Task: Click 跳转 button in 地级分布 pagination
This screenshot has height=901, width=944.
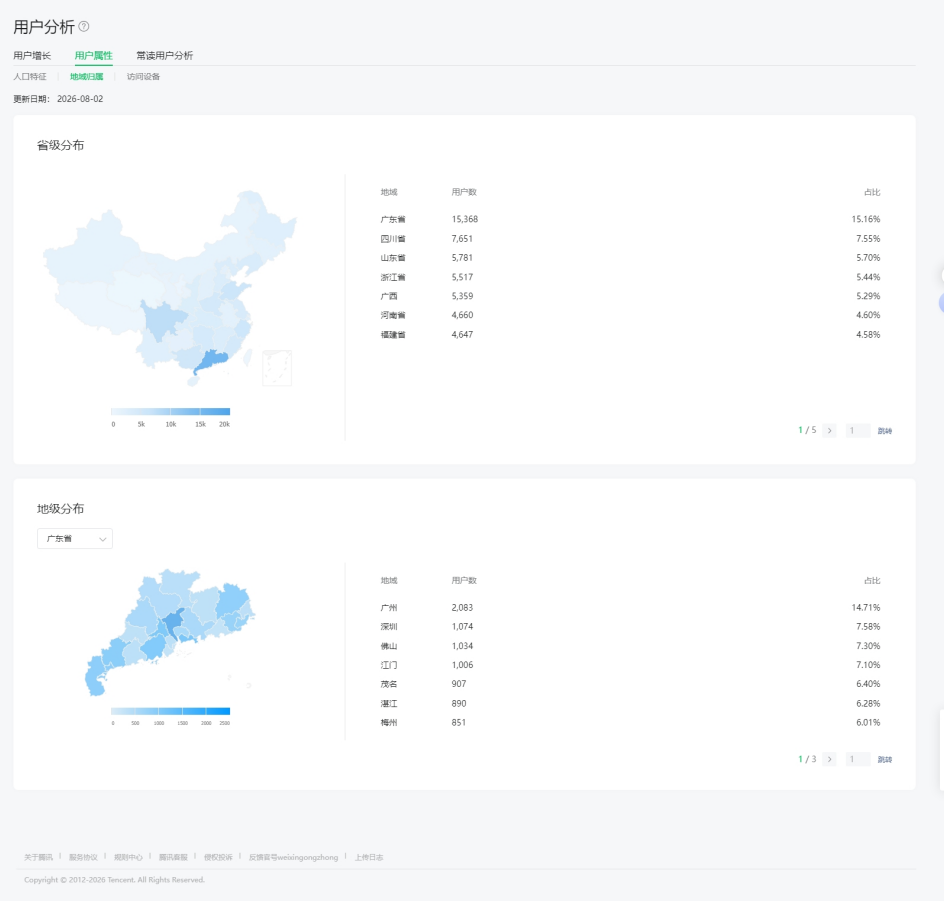Action: (x=884, y=760)
